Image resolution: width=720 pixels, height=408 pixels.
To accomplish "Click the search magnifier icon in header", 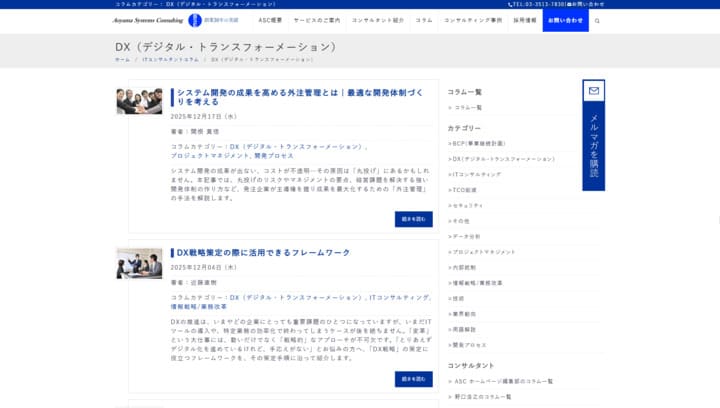I will pos(597,21).
